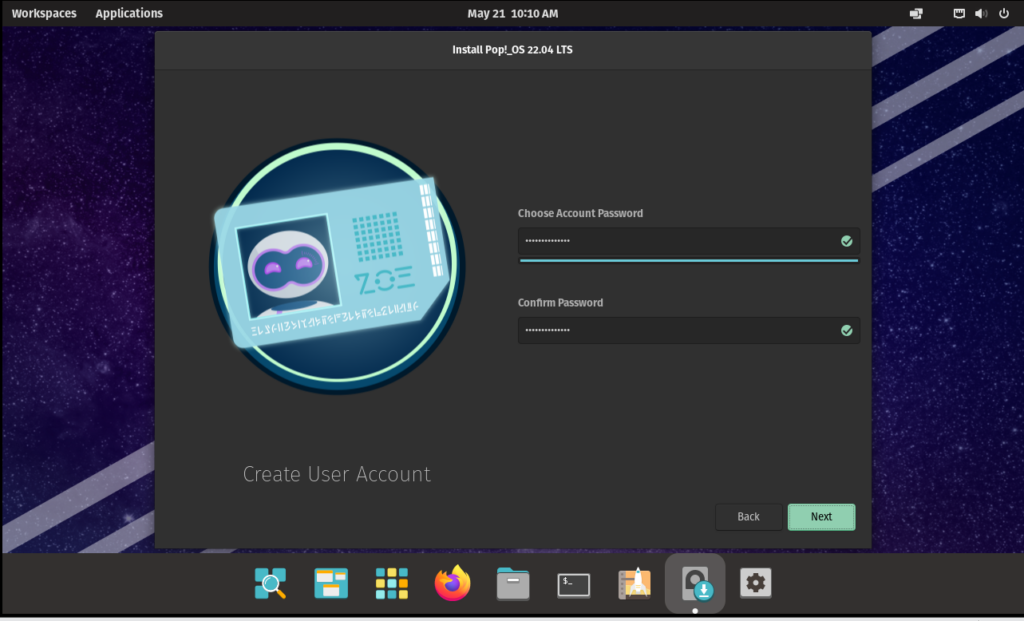
Task: Open the Applications menu
Action: tap(129, 13)
